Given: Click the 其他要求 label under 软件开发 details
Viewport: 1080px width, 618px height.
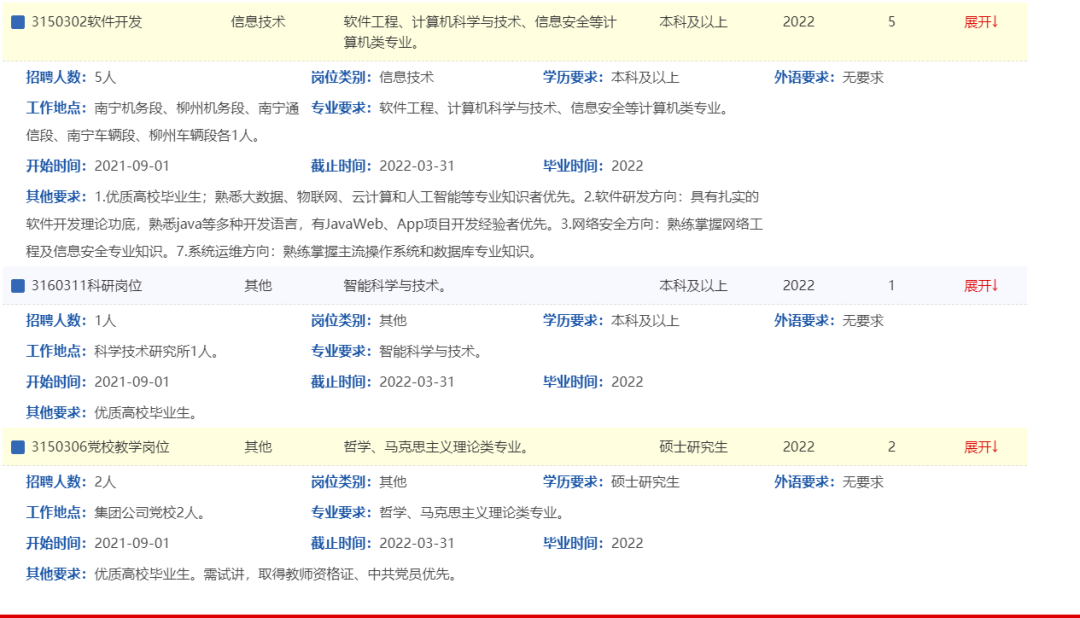Looking at the screenshot, I should (57, 196).
